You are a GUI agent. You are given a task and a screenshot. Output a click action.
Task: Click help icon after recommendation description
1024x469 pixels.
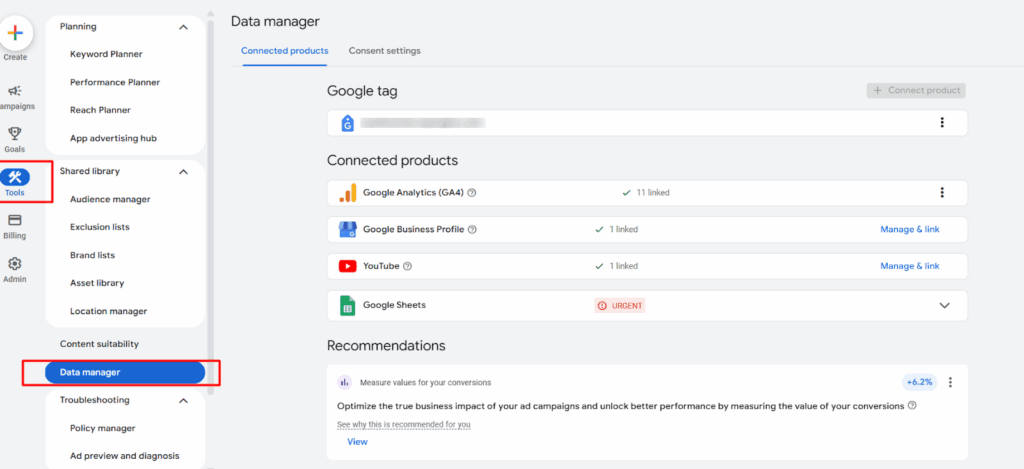912,405
